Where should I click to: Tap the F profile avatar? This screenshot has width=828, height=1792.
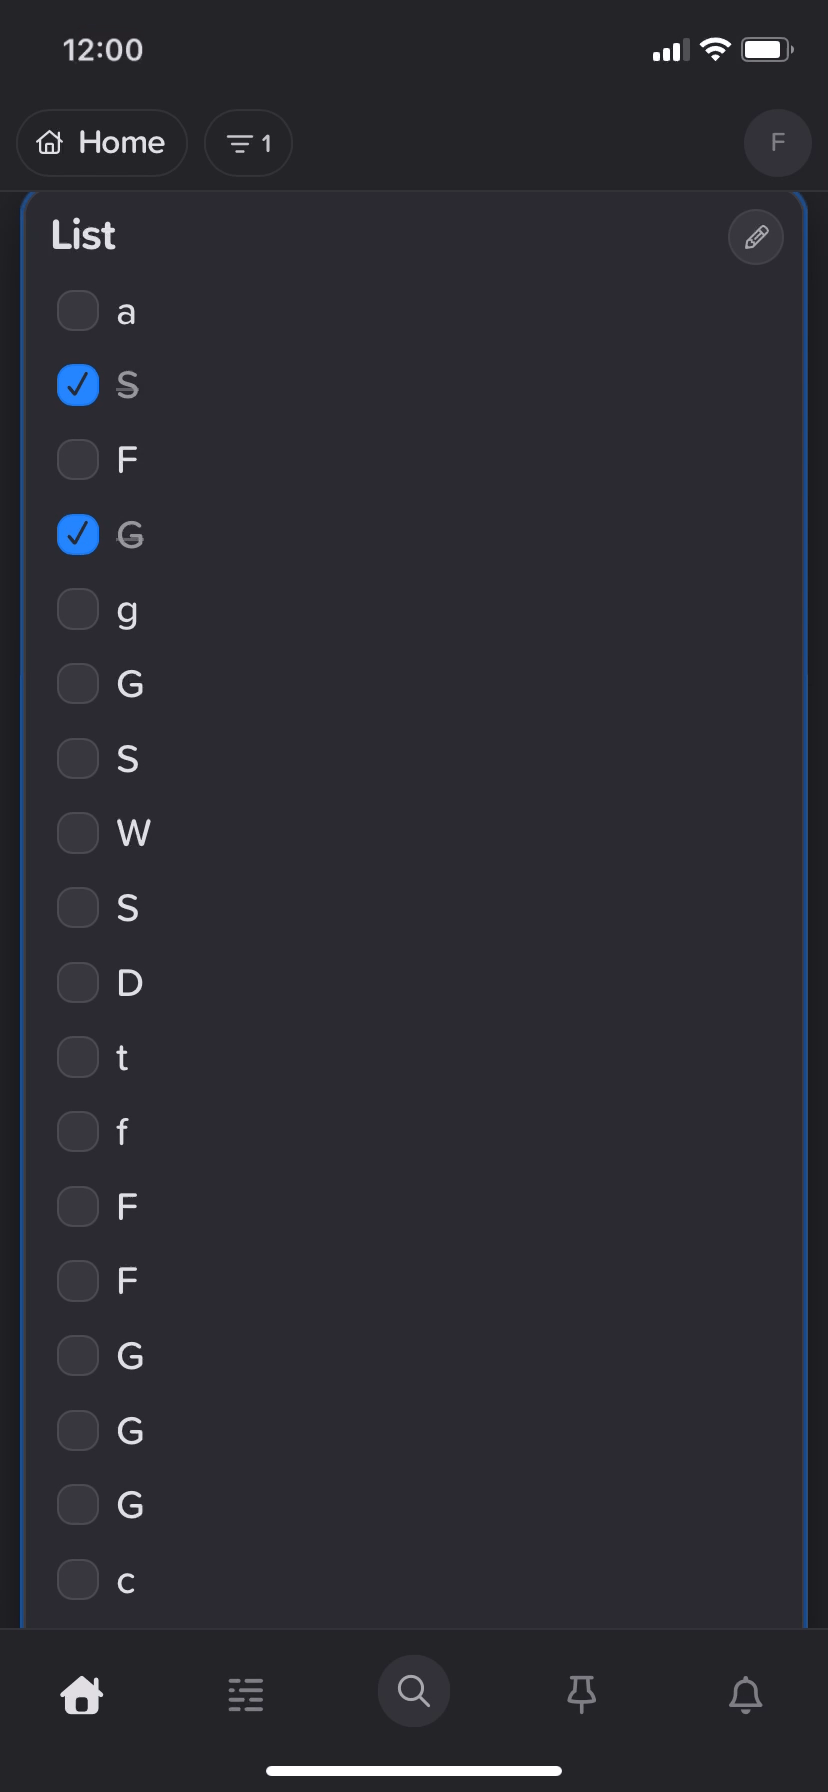tap(778, 143)
